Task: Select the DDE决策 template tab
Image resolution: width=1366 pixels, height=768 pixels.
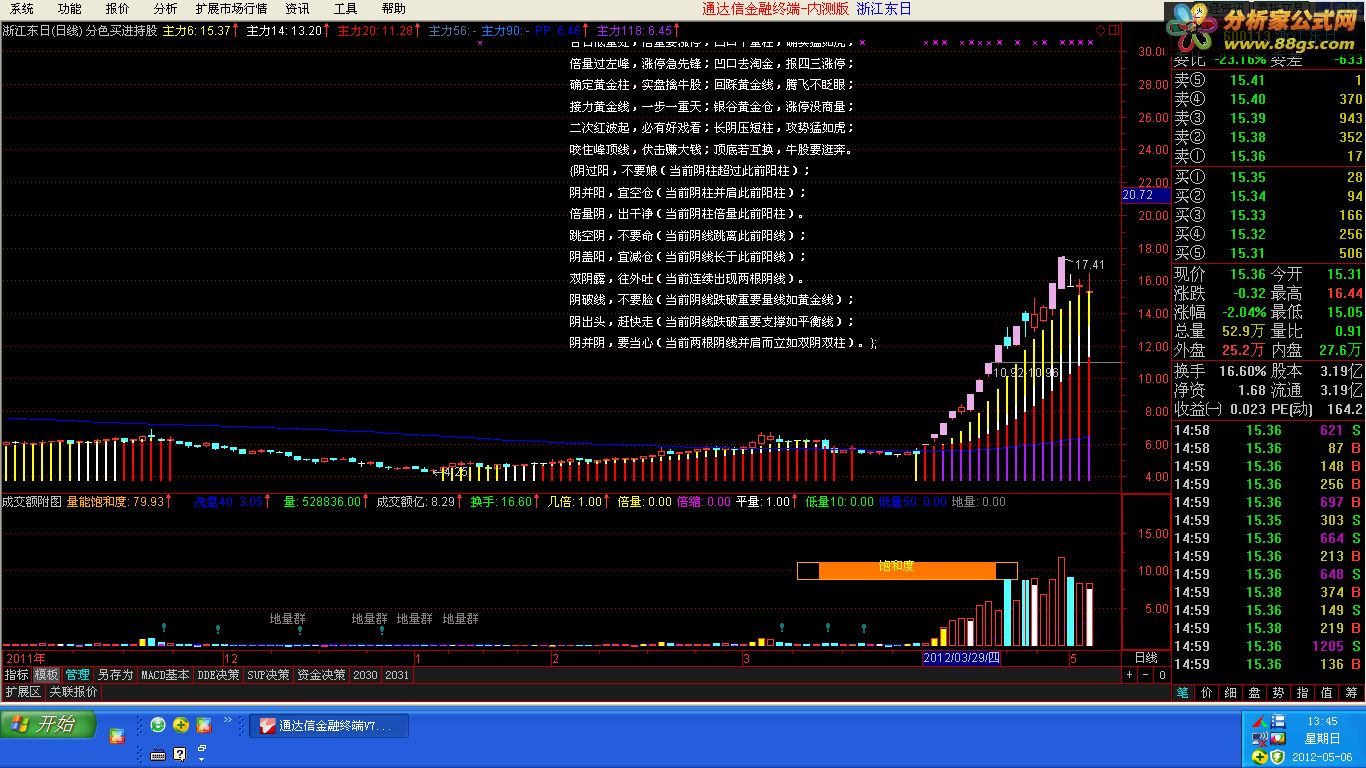Action: point(218,675)
